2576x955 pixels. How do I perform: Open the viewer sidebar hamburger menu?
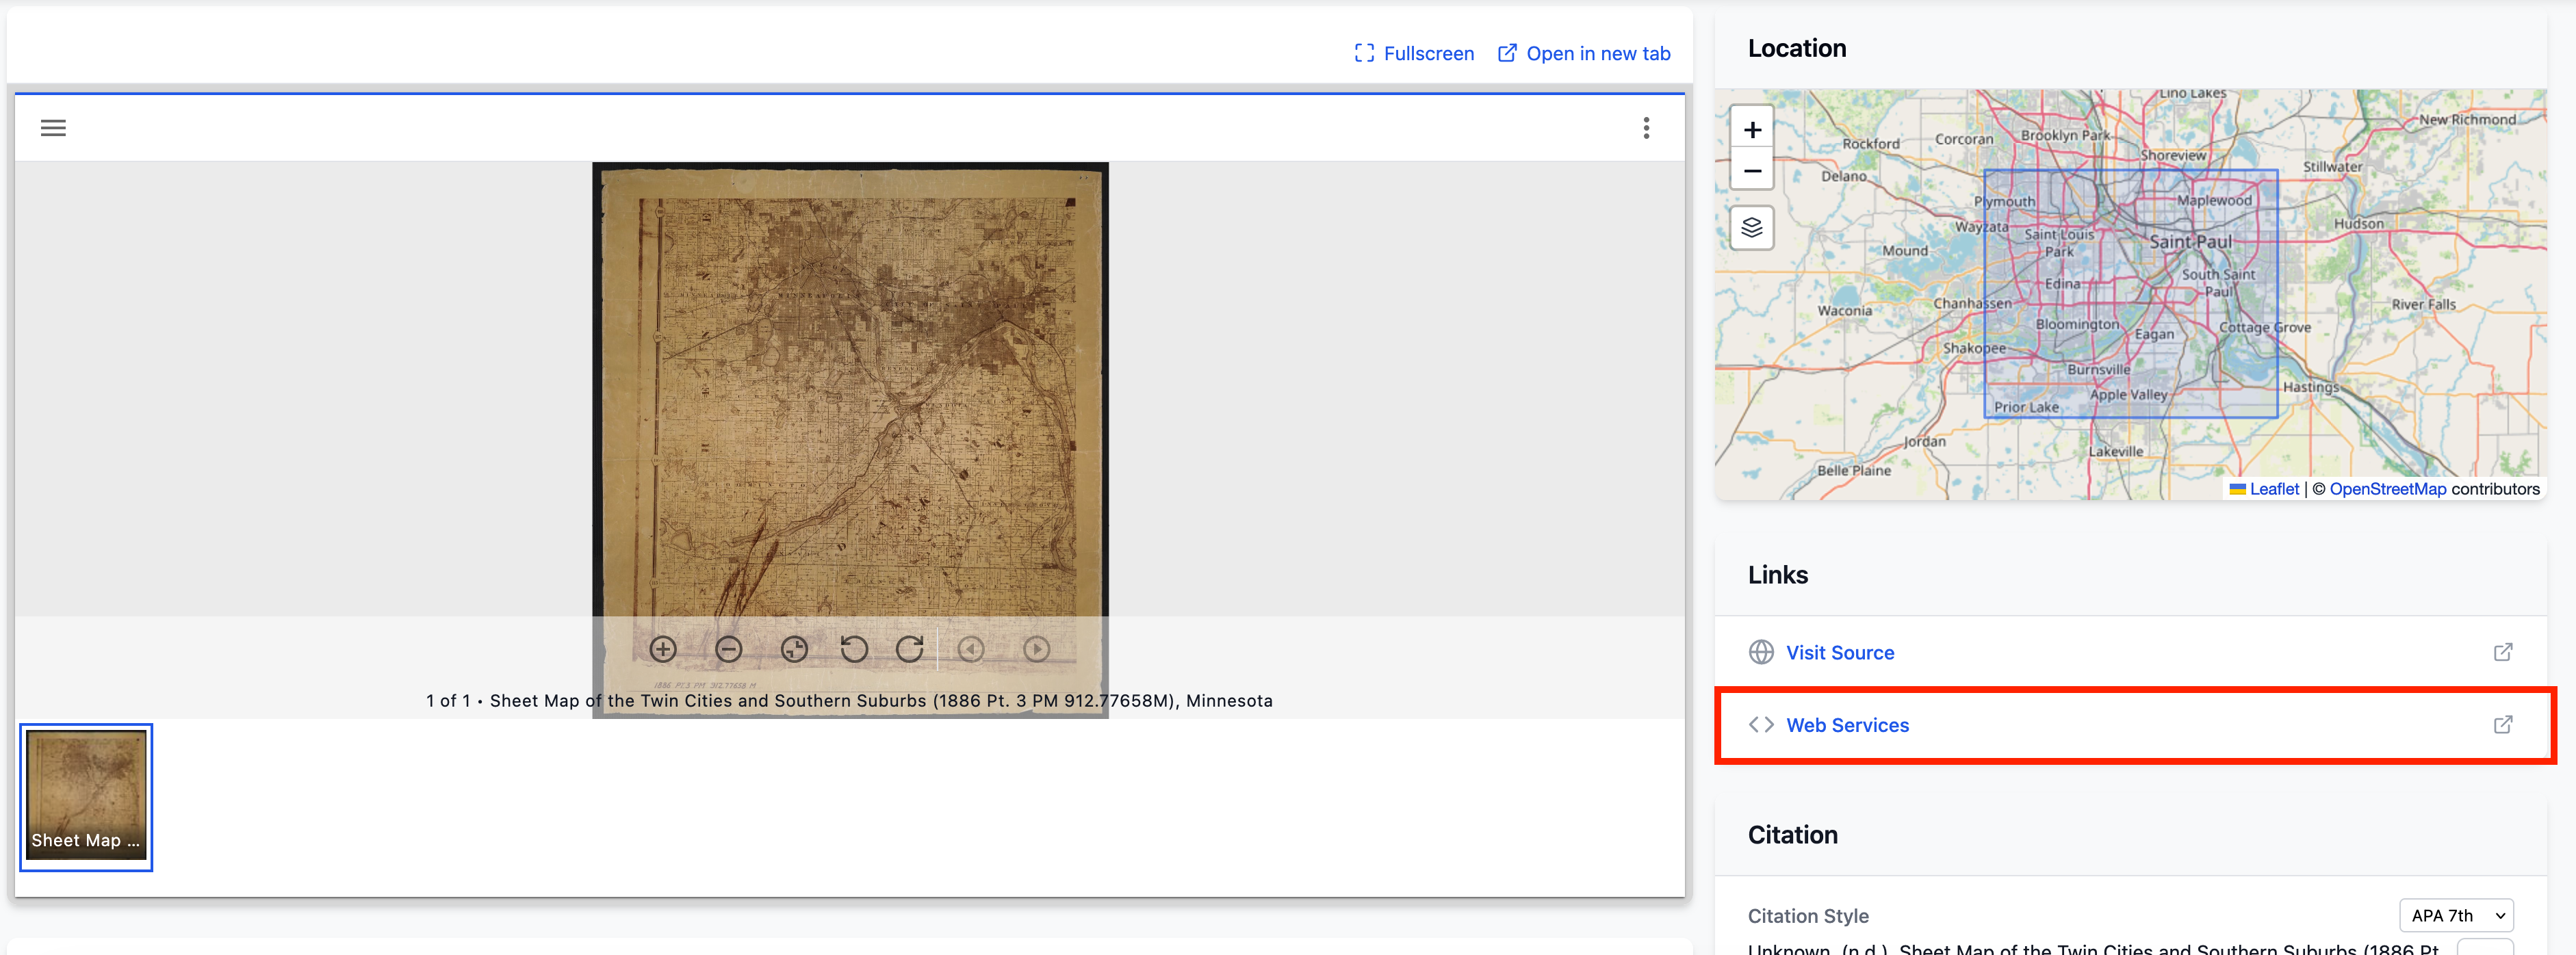tap(53, 128)
